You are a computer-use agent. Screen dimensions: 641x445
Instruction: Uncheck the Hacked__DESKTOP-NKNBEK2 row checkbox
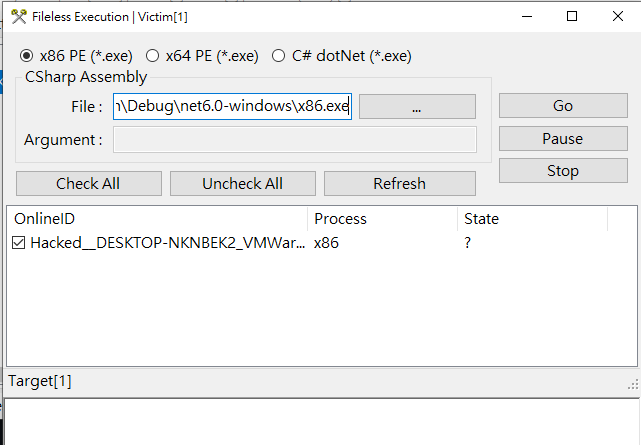coord(20,243)
